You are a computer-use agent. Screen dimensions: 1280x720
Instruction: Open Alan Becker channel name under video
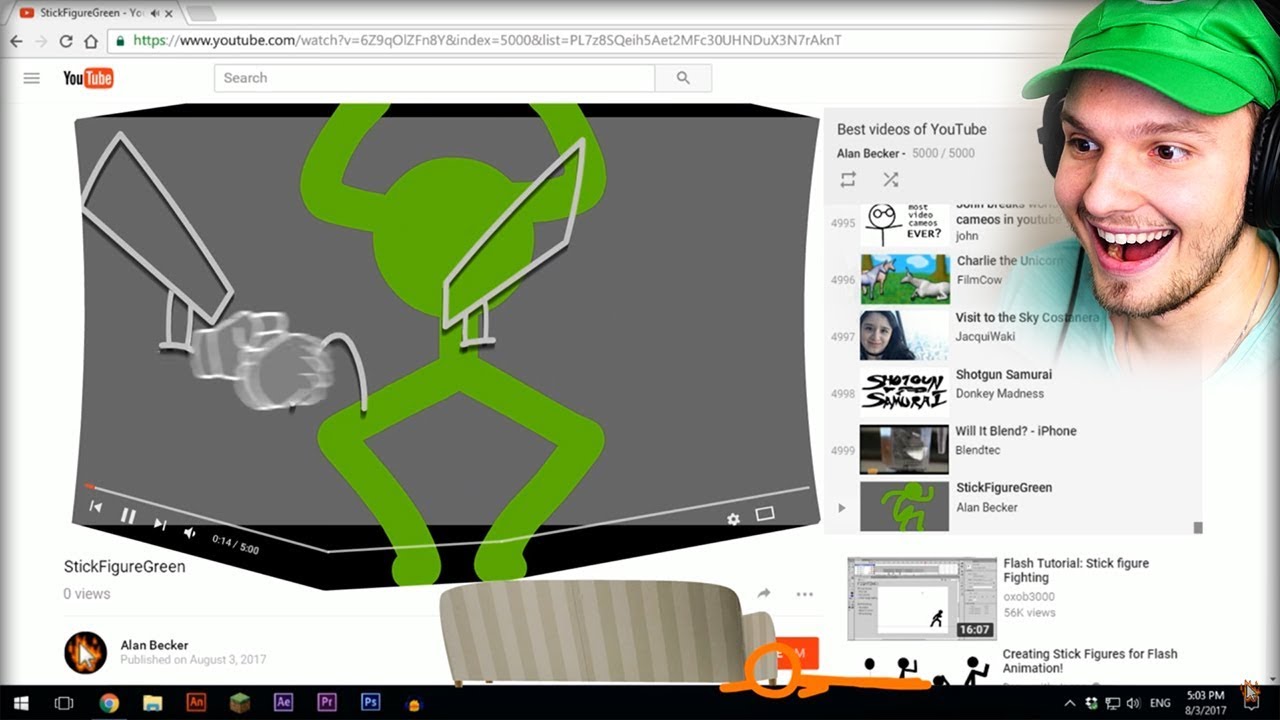click(154, 645)
